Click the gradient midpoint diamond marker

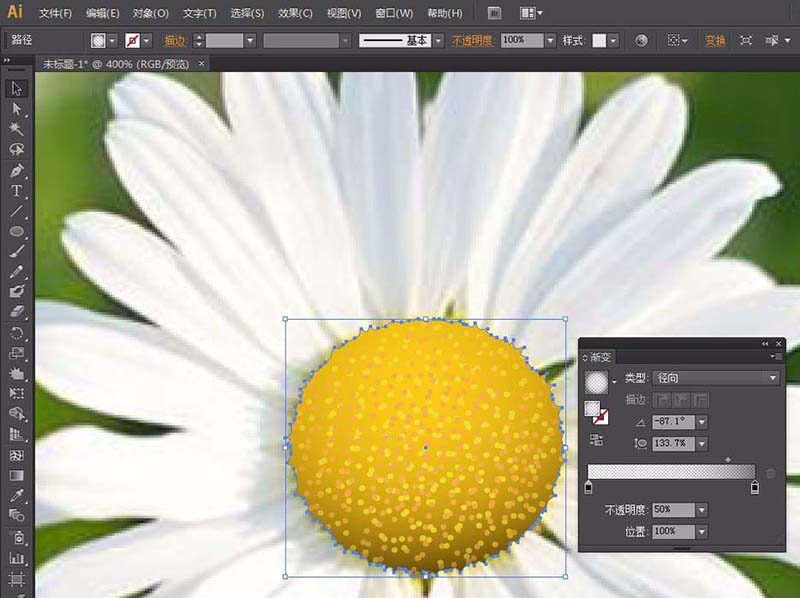pyautogui.click(x=728, y=460)
